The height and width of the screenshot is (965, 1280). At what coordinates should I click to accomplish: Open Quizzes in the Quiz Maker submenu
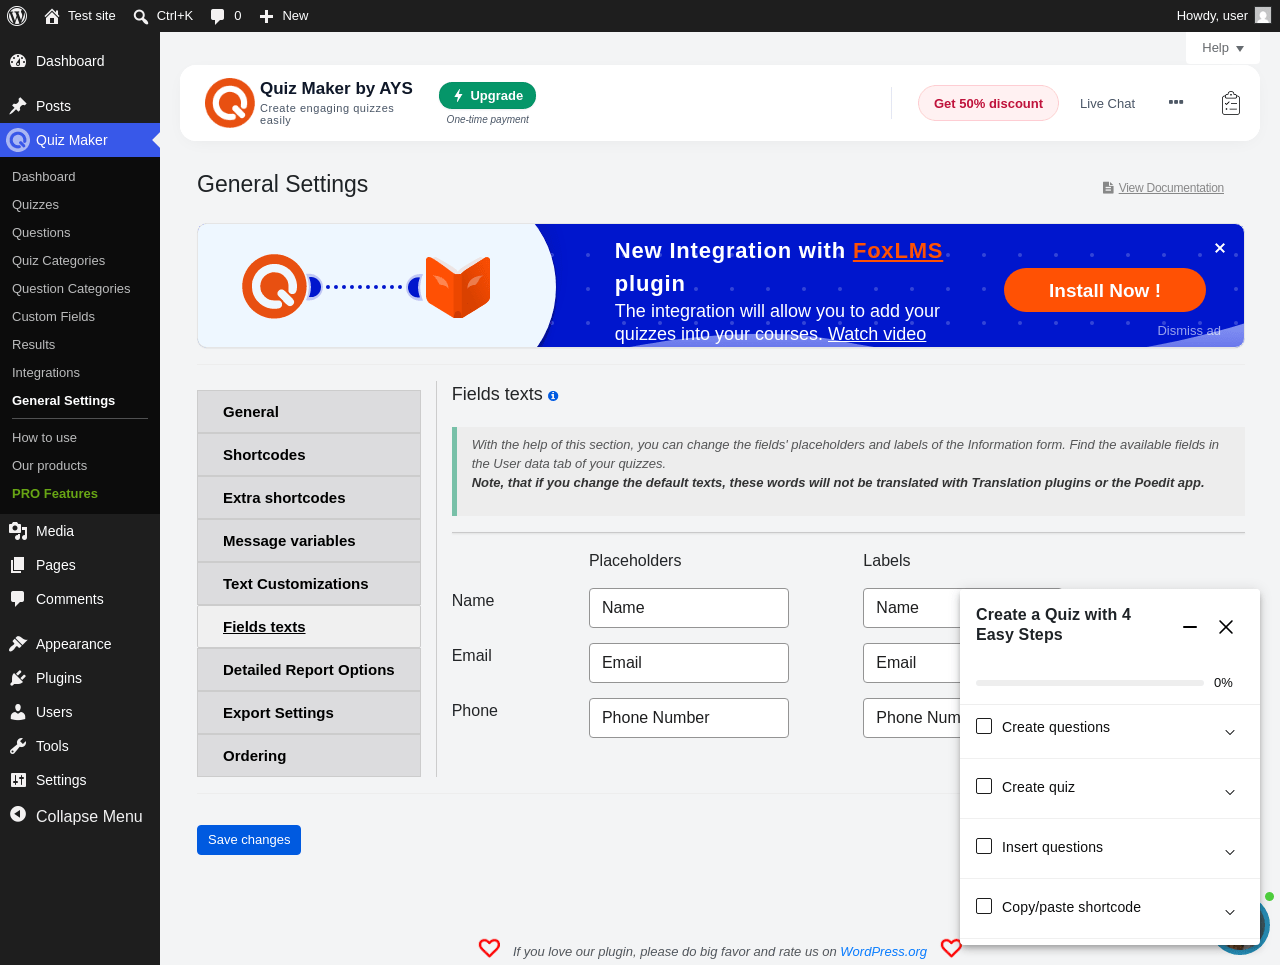click(x=35, y=205)
